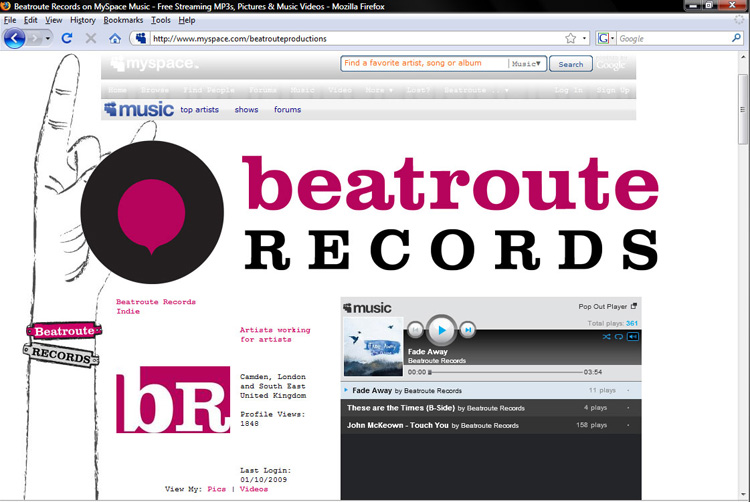Click the Pop Out Player icon

pos(634,306)
